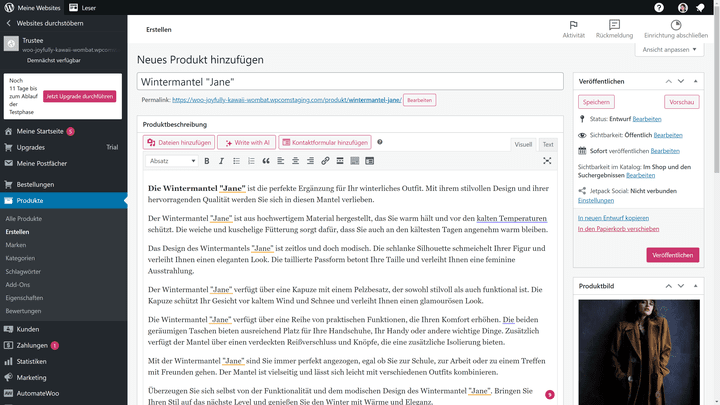Toggle the Veröffentlichen panel collapse triangle

[x=696, y=81]
